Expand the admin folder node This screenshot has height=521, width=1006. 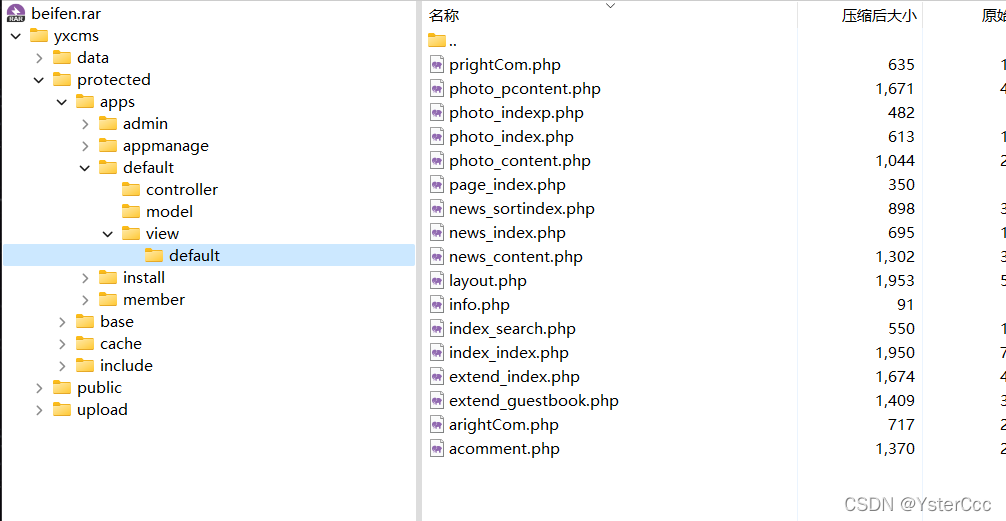tap(85, 124)
